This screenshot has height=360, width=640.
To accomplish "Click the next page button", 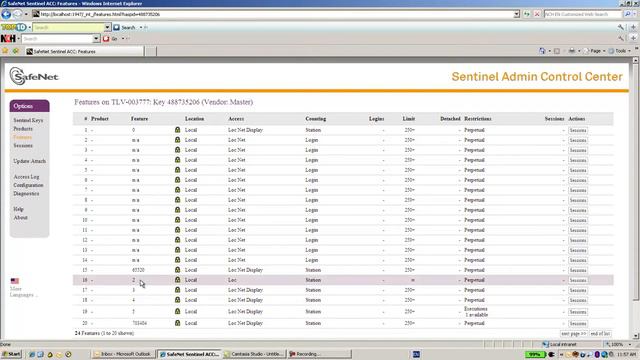I will 574,333.
